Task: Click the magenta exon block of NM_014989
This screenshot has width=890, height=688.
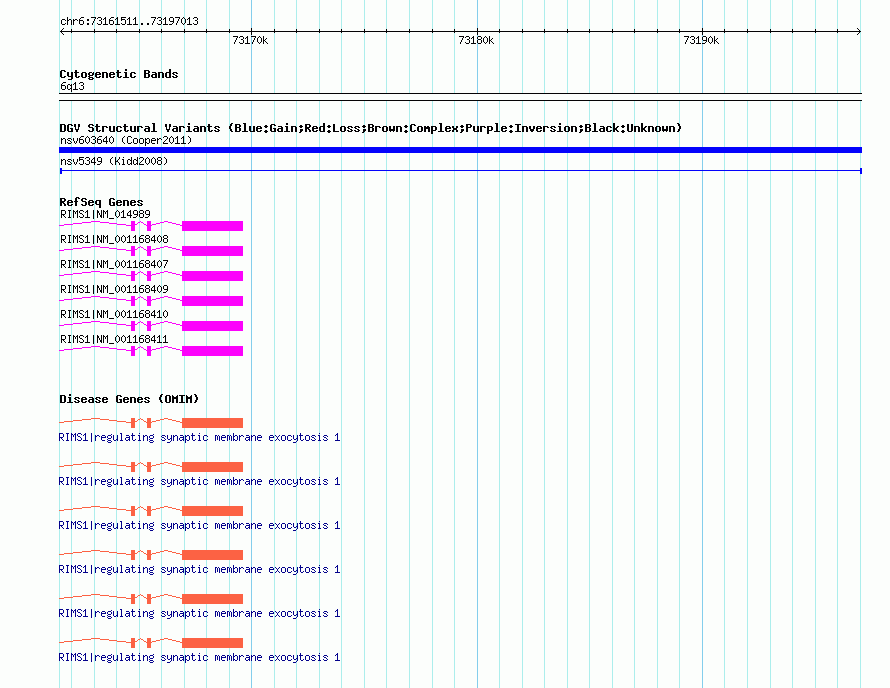Action: [x=212, y=226]
